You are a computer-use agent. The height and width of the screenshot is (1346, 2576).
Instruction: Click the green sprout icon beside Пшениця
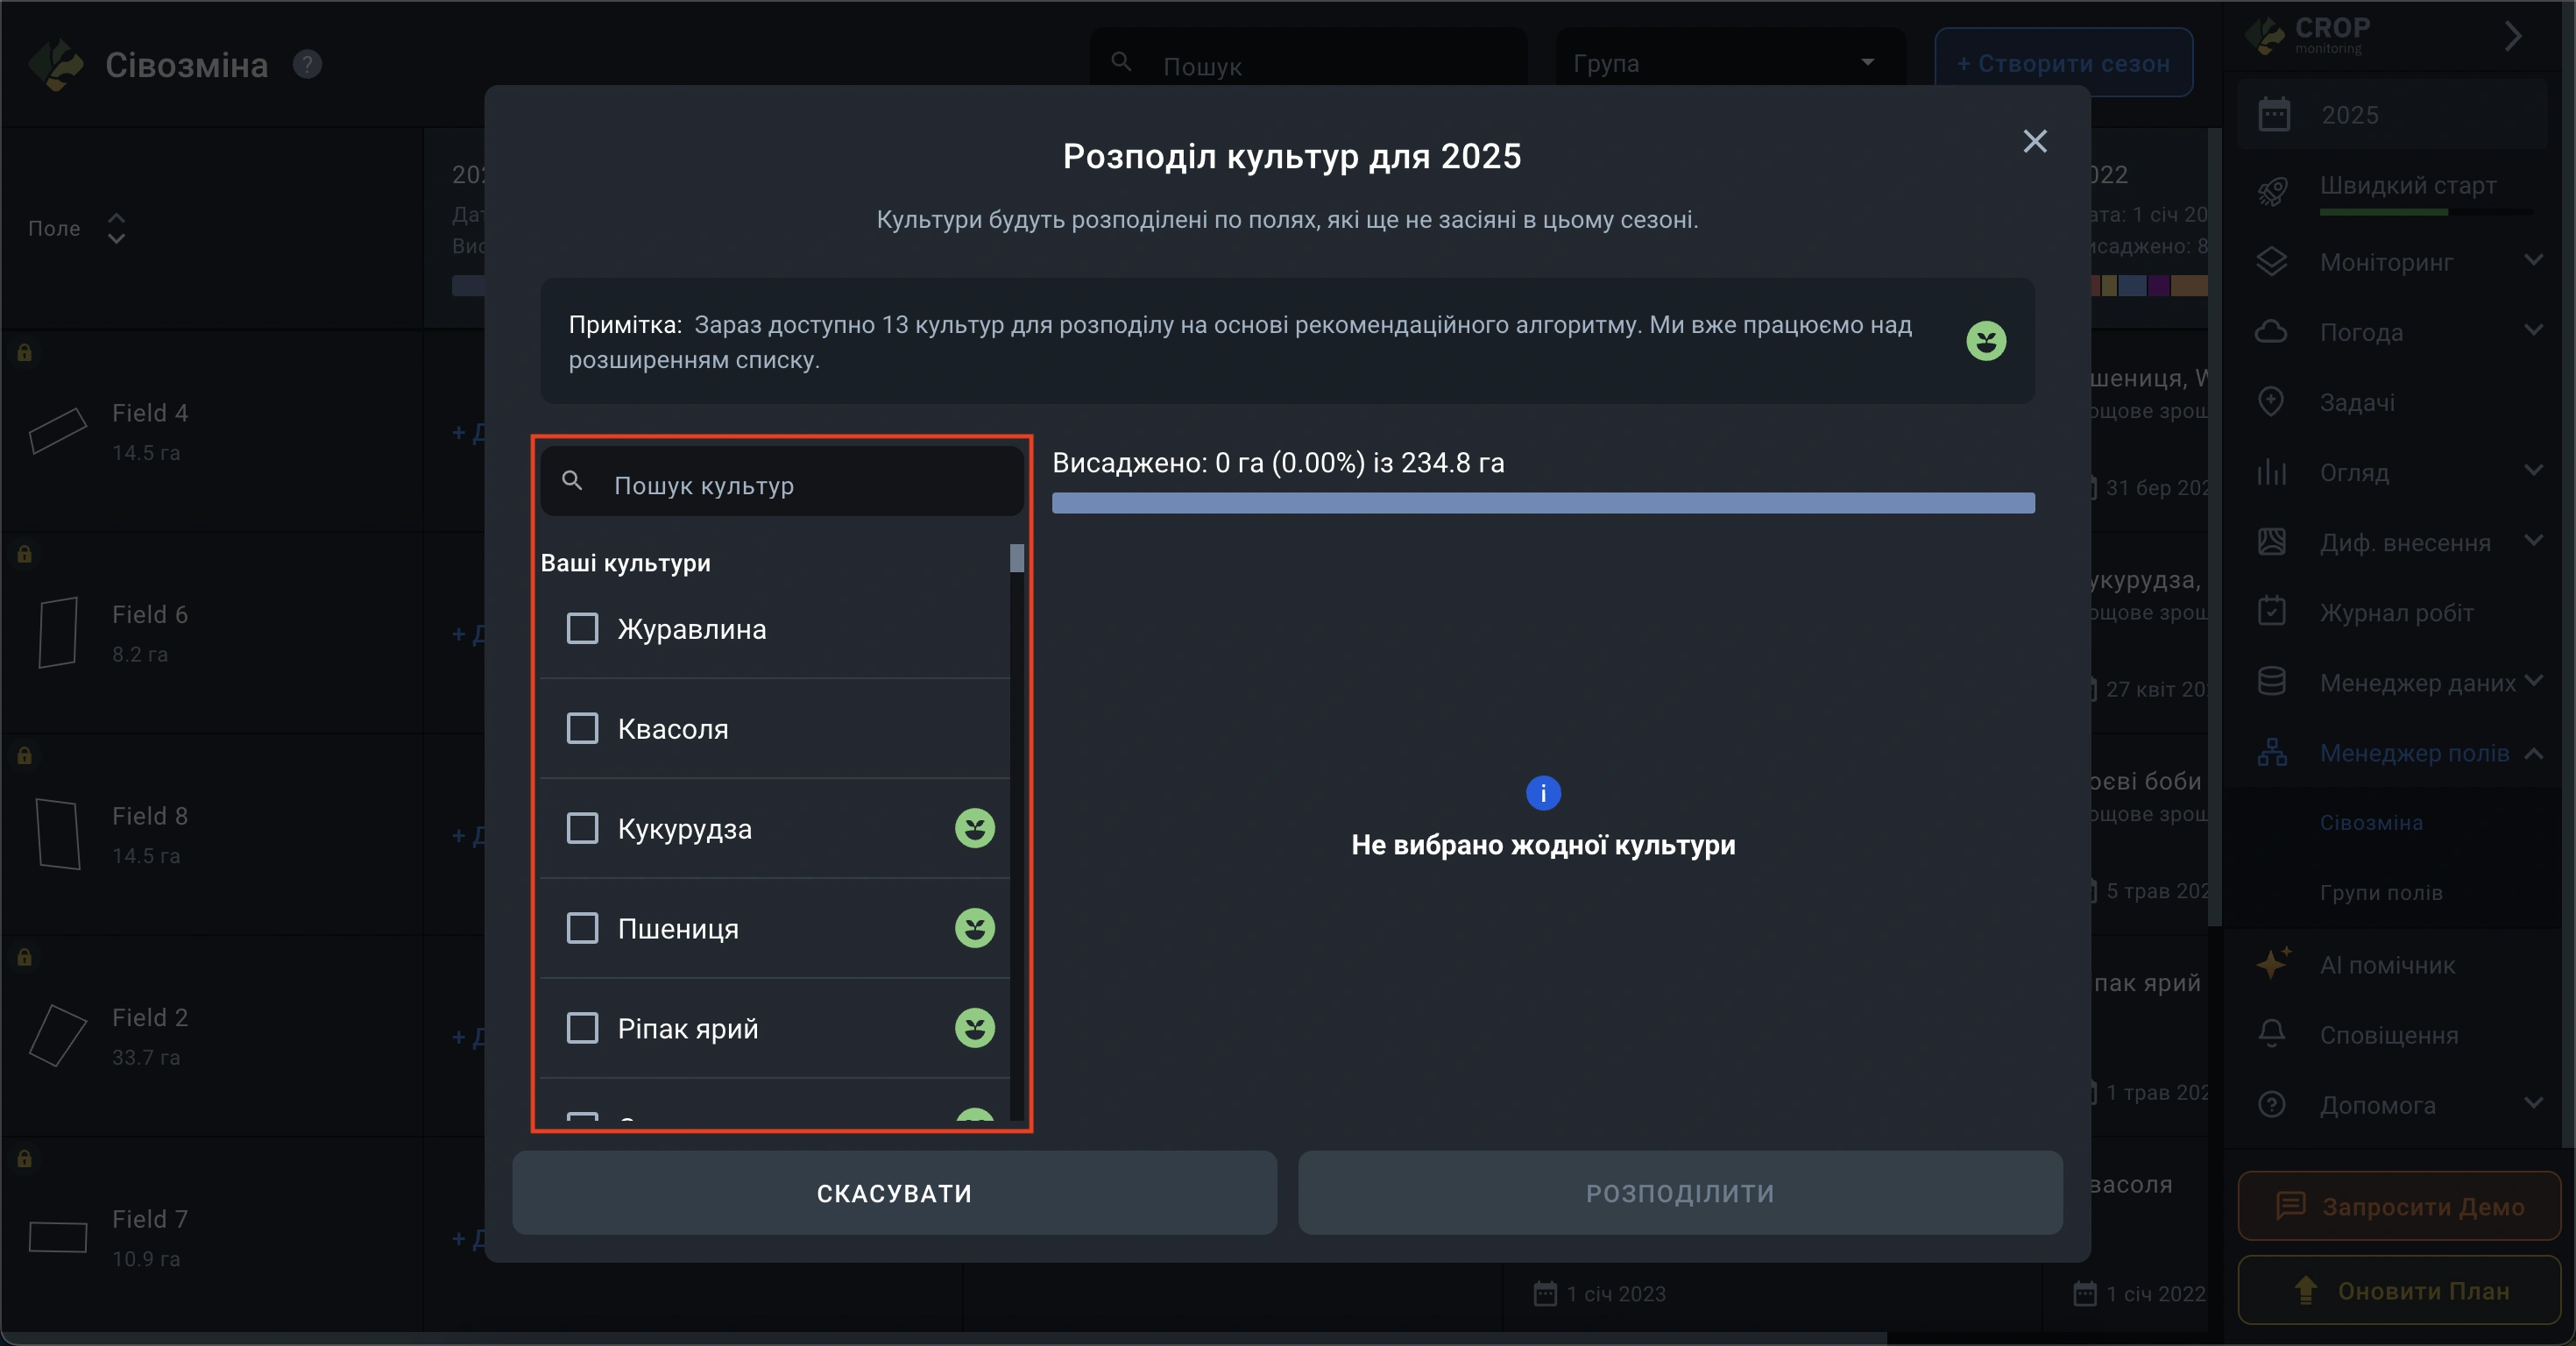click(974, 928)
